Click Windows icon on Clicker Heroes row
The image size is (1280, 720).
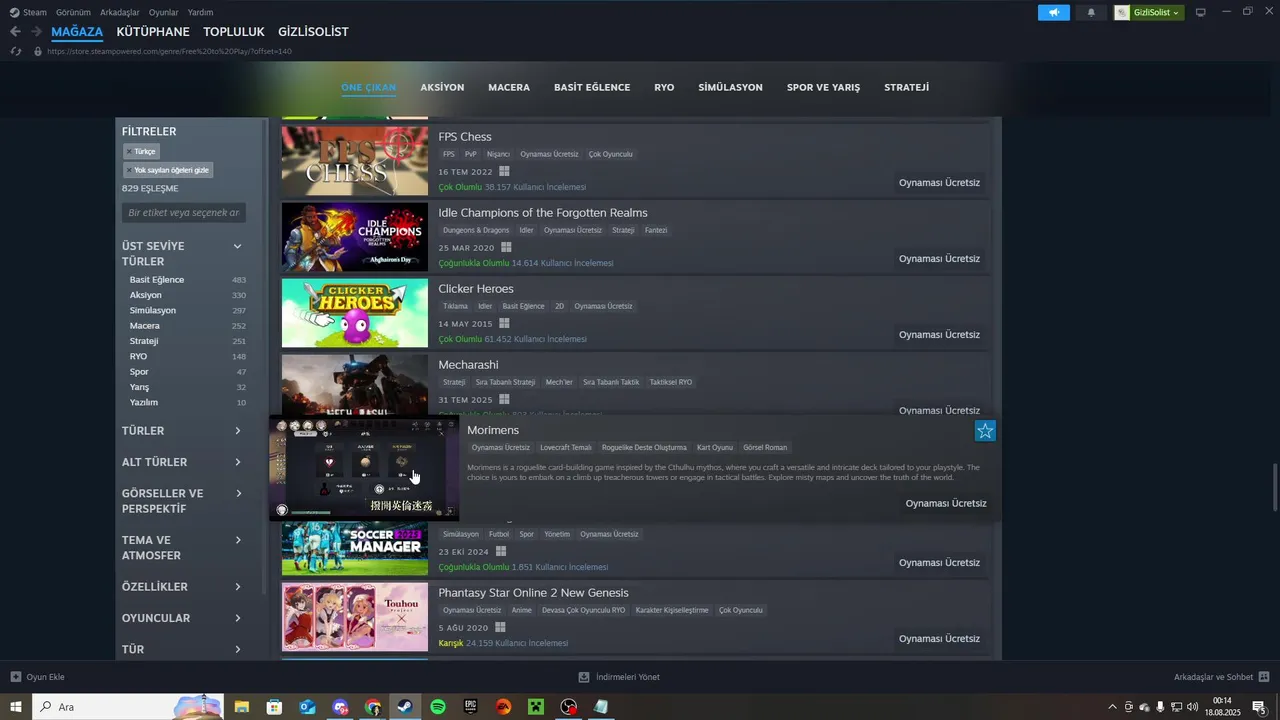coord(504,323)
